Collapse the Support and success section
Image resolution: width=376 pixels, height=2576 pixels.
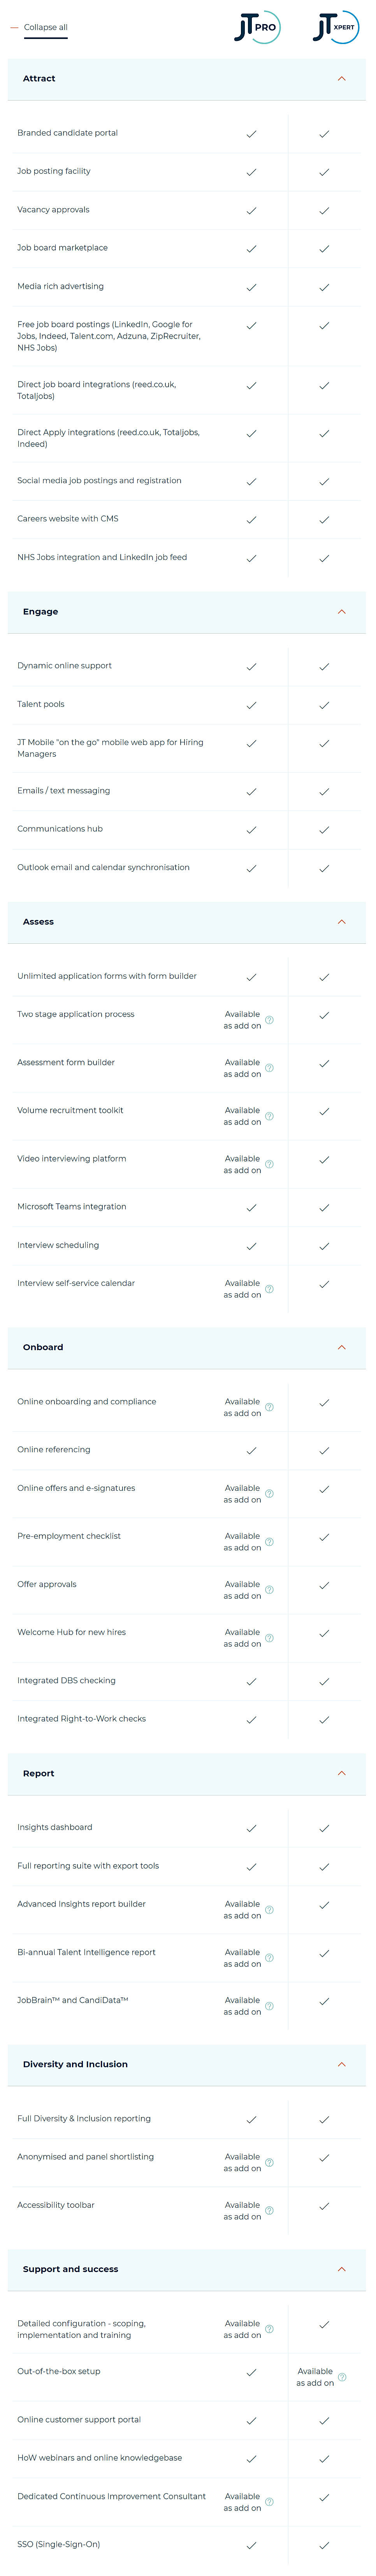341,2269
